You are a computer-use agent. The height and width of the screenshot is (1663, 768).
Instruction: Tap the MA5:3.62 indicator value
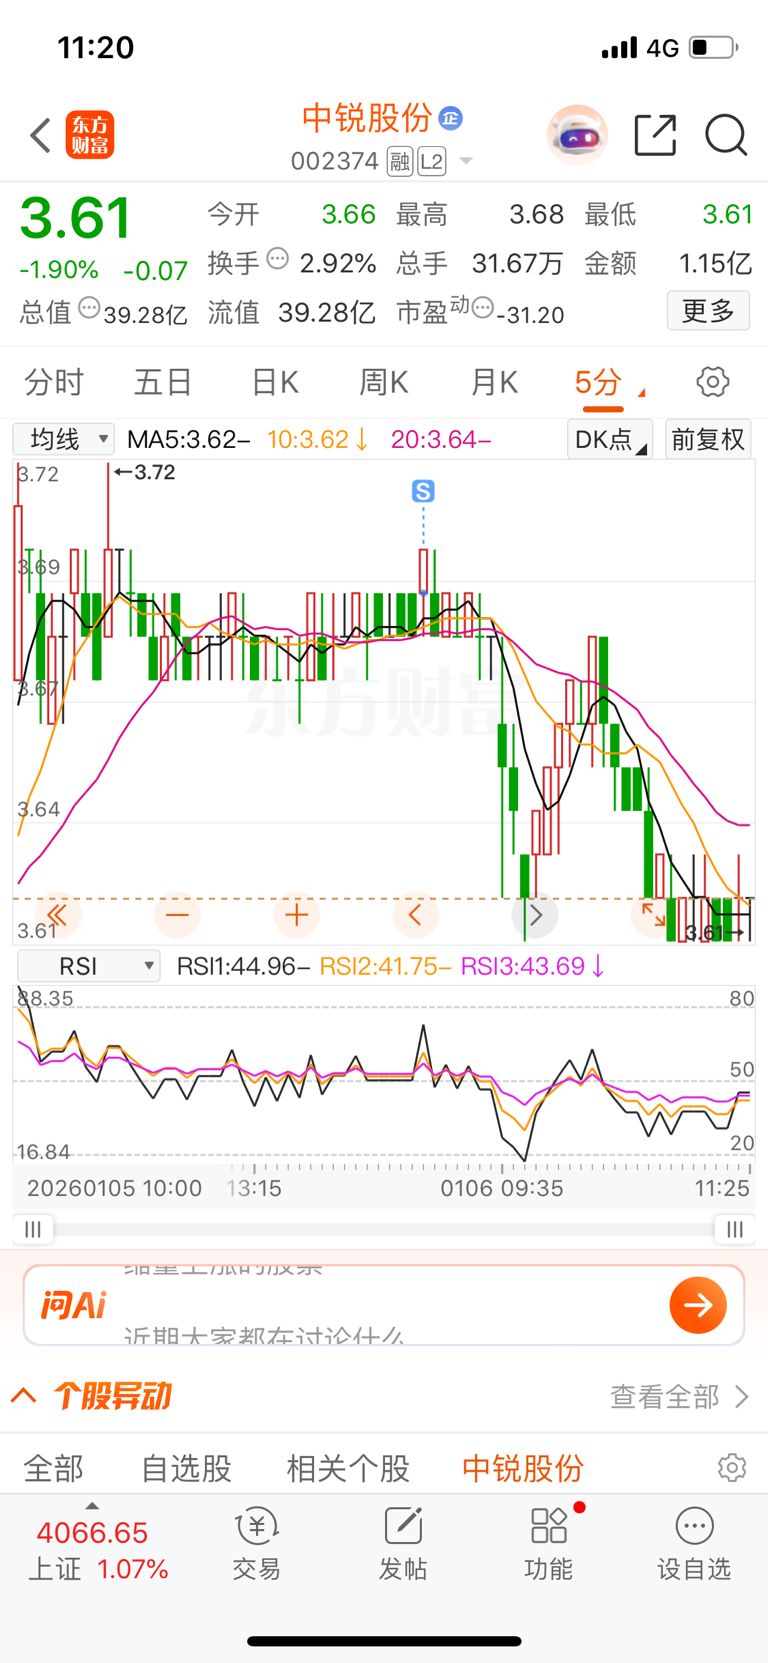(189, 439)
